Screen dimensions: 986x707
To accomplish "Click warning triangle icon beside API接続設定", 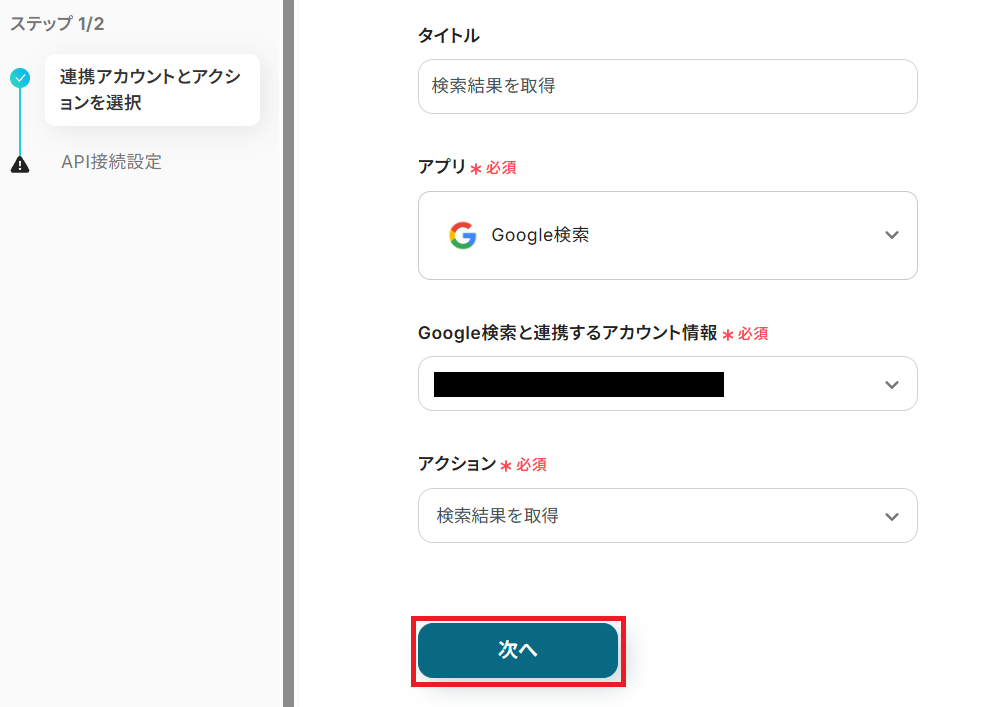I will 20,164.
